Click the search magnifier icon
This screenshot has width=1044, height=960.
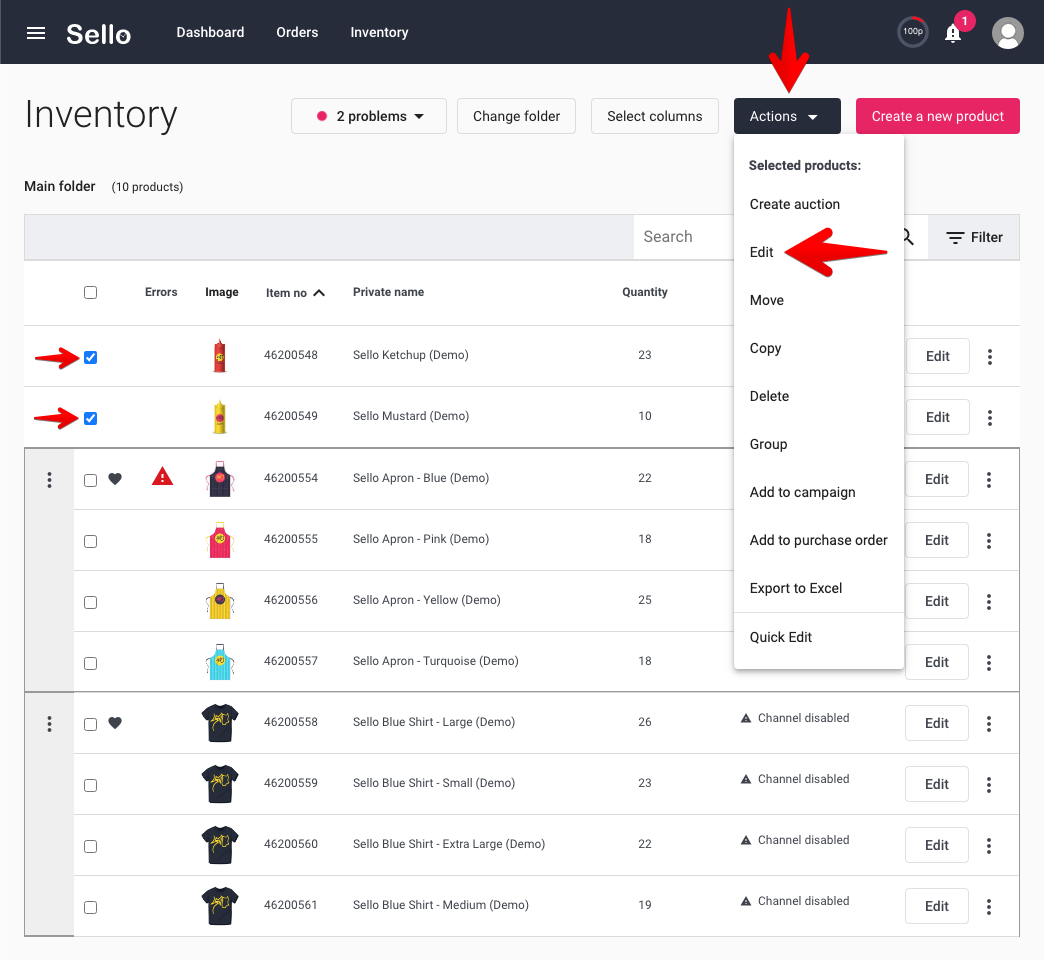pos(908,237)
